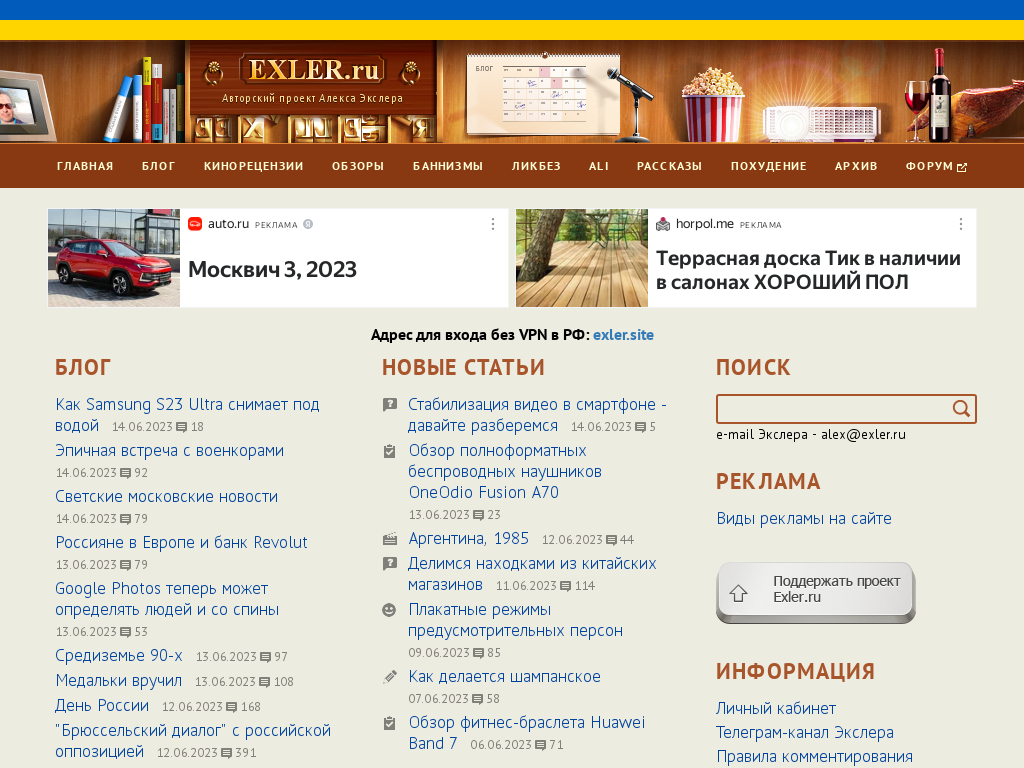Click the microphone image in the header
Viewport: 1024px width, 768px height.
coord(633,104)
